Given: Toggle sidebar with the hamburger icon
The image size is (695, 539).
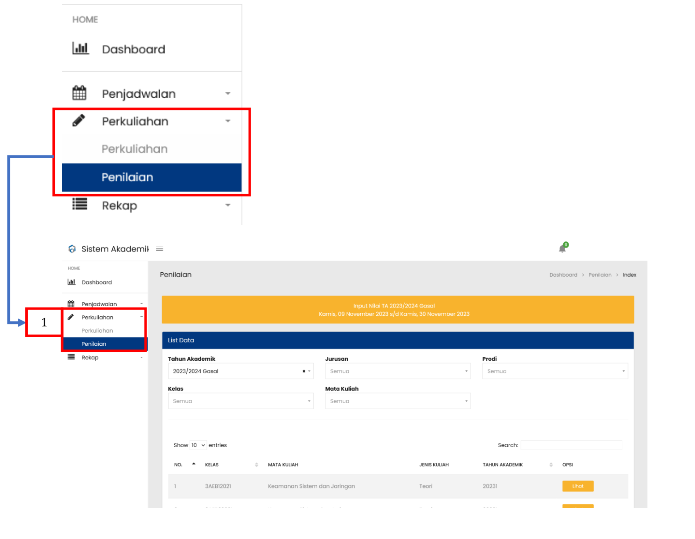Looking at the screenshot, I should (x=160, y=249).
